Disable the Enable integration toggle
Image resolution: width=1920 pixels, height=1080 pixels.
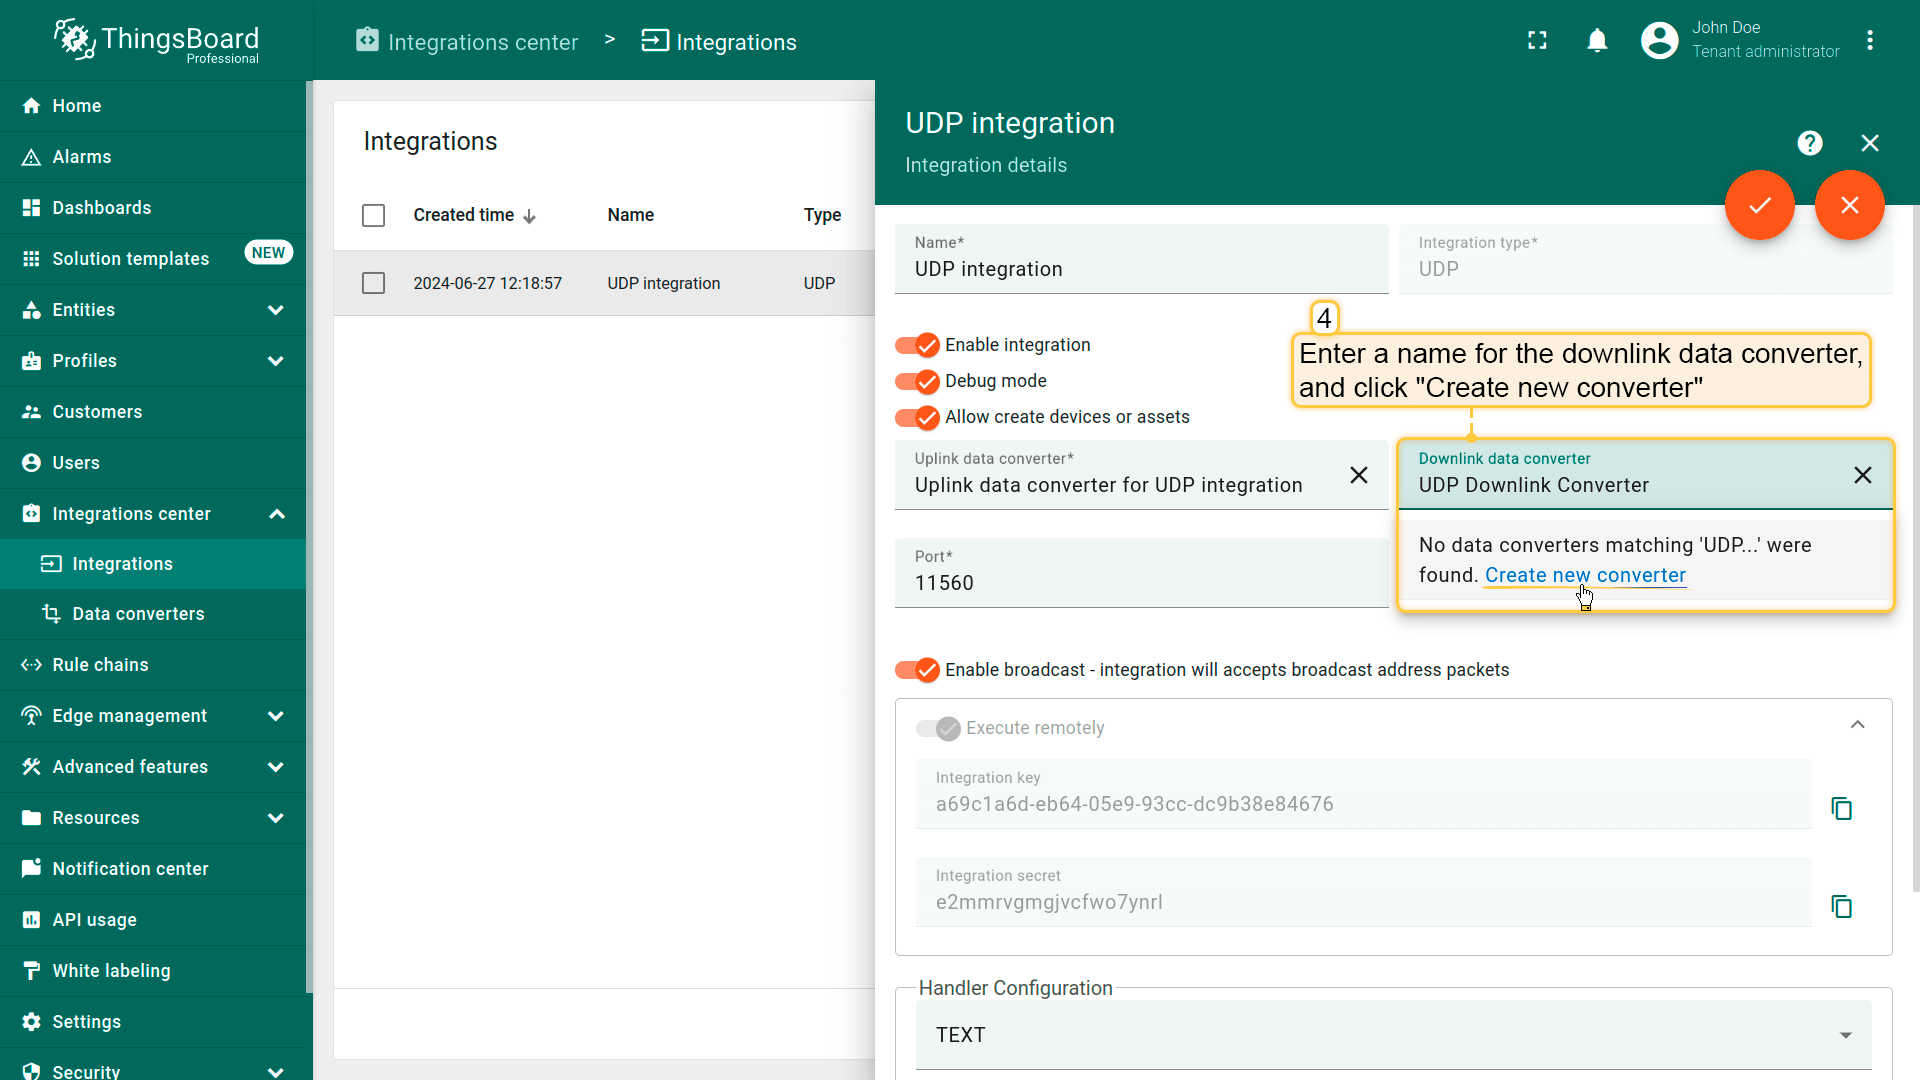click(x=917, y=345)
